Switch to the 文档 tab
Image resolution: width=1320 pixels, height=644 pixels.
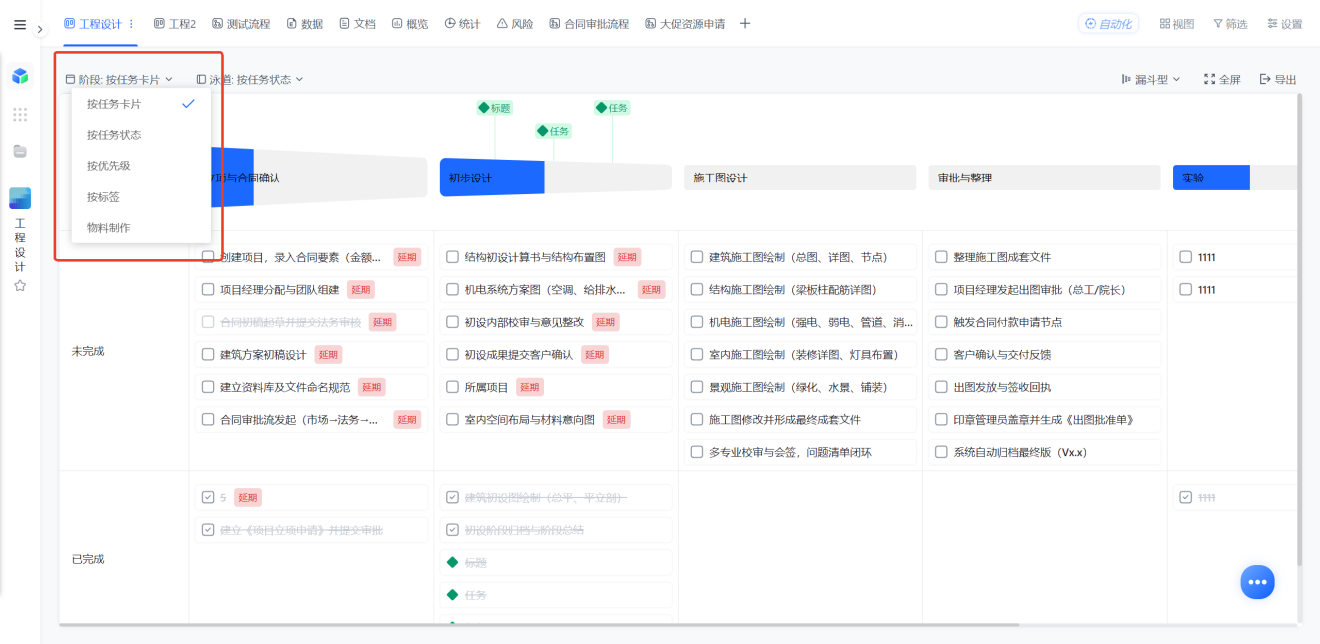[x=357, y=23]
